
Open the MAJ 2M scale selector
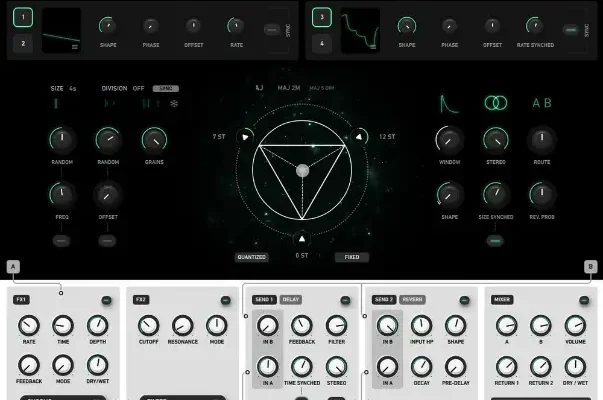[x=291, y=88]
